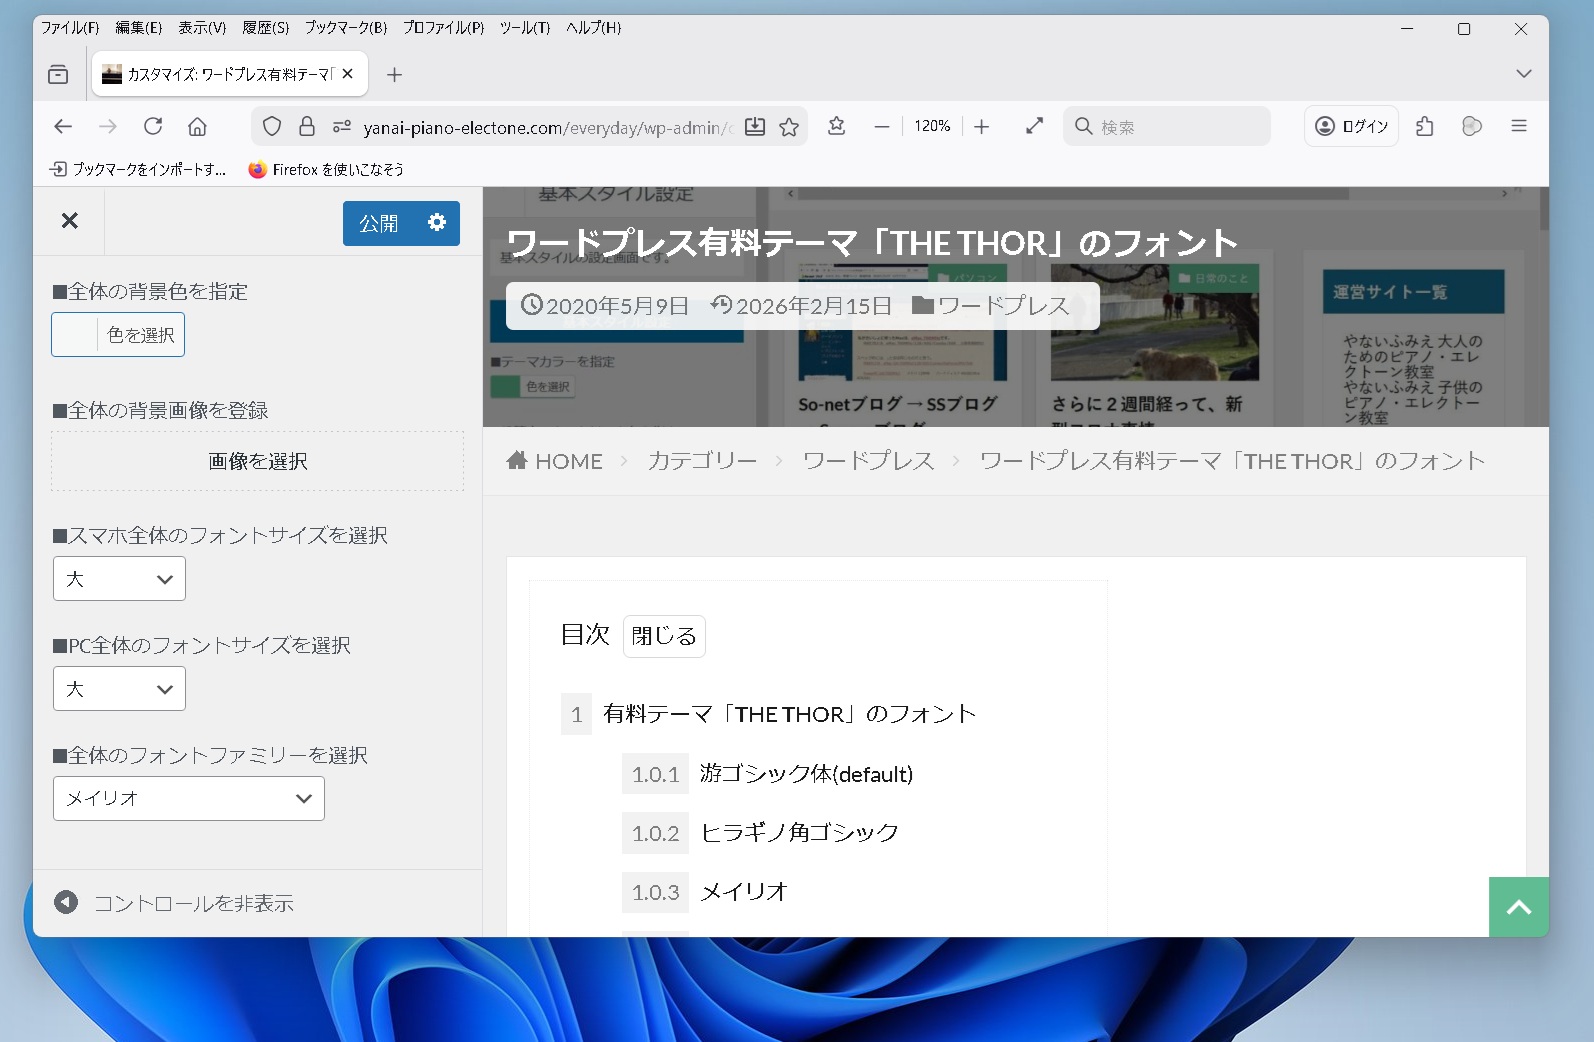The height and width of the screenshot is (1042, 1594).
Task: Click the 画像を選択 button for background image
Action: click(x=258, y=461)
